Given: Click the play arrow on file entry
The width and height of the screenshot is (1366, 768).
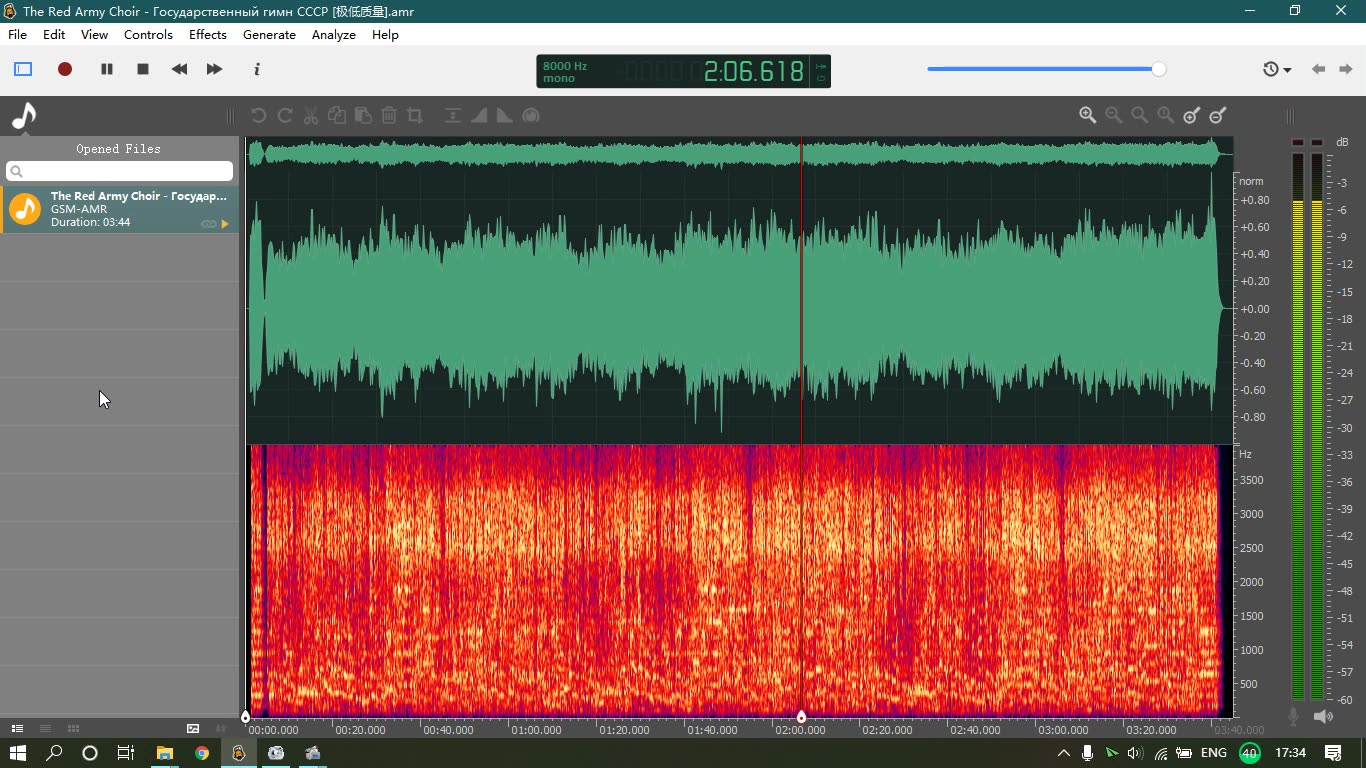Looking at the screenshot, I should [x=225, y=224].
